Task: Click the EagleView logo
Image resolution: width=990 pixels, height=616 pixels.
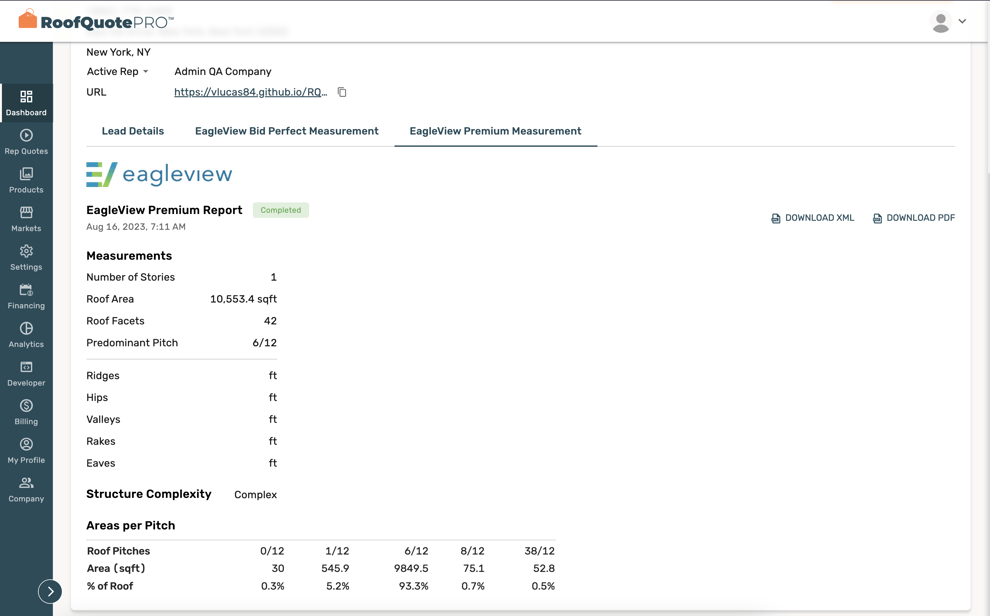Action: (x=159, y=174)
